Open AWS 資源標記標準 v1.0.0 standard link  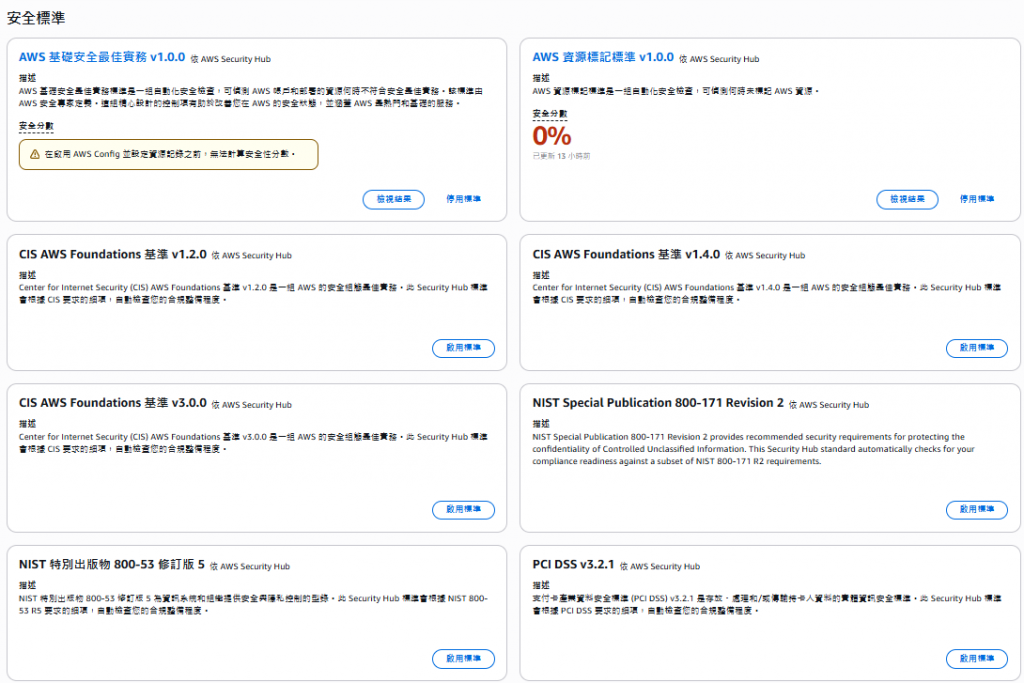click(603, 57)
